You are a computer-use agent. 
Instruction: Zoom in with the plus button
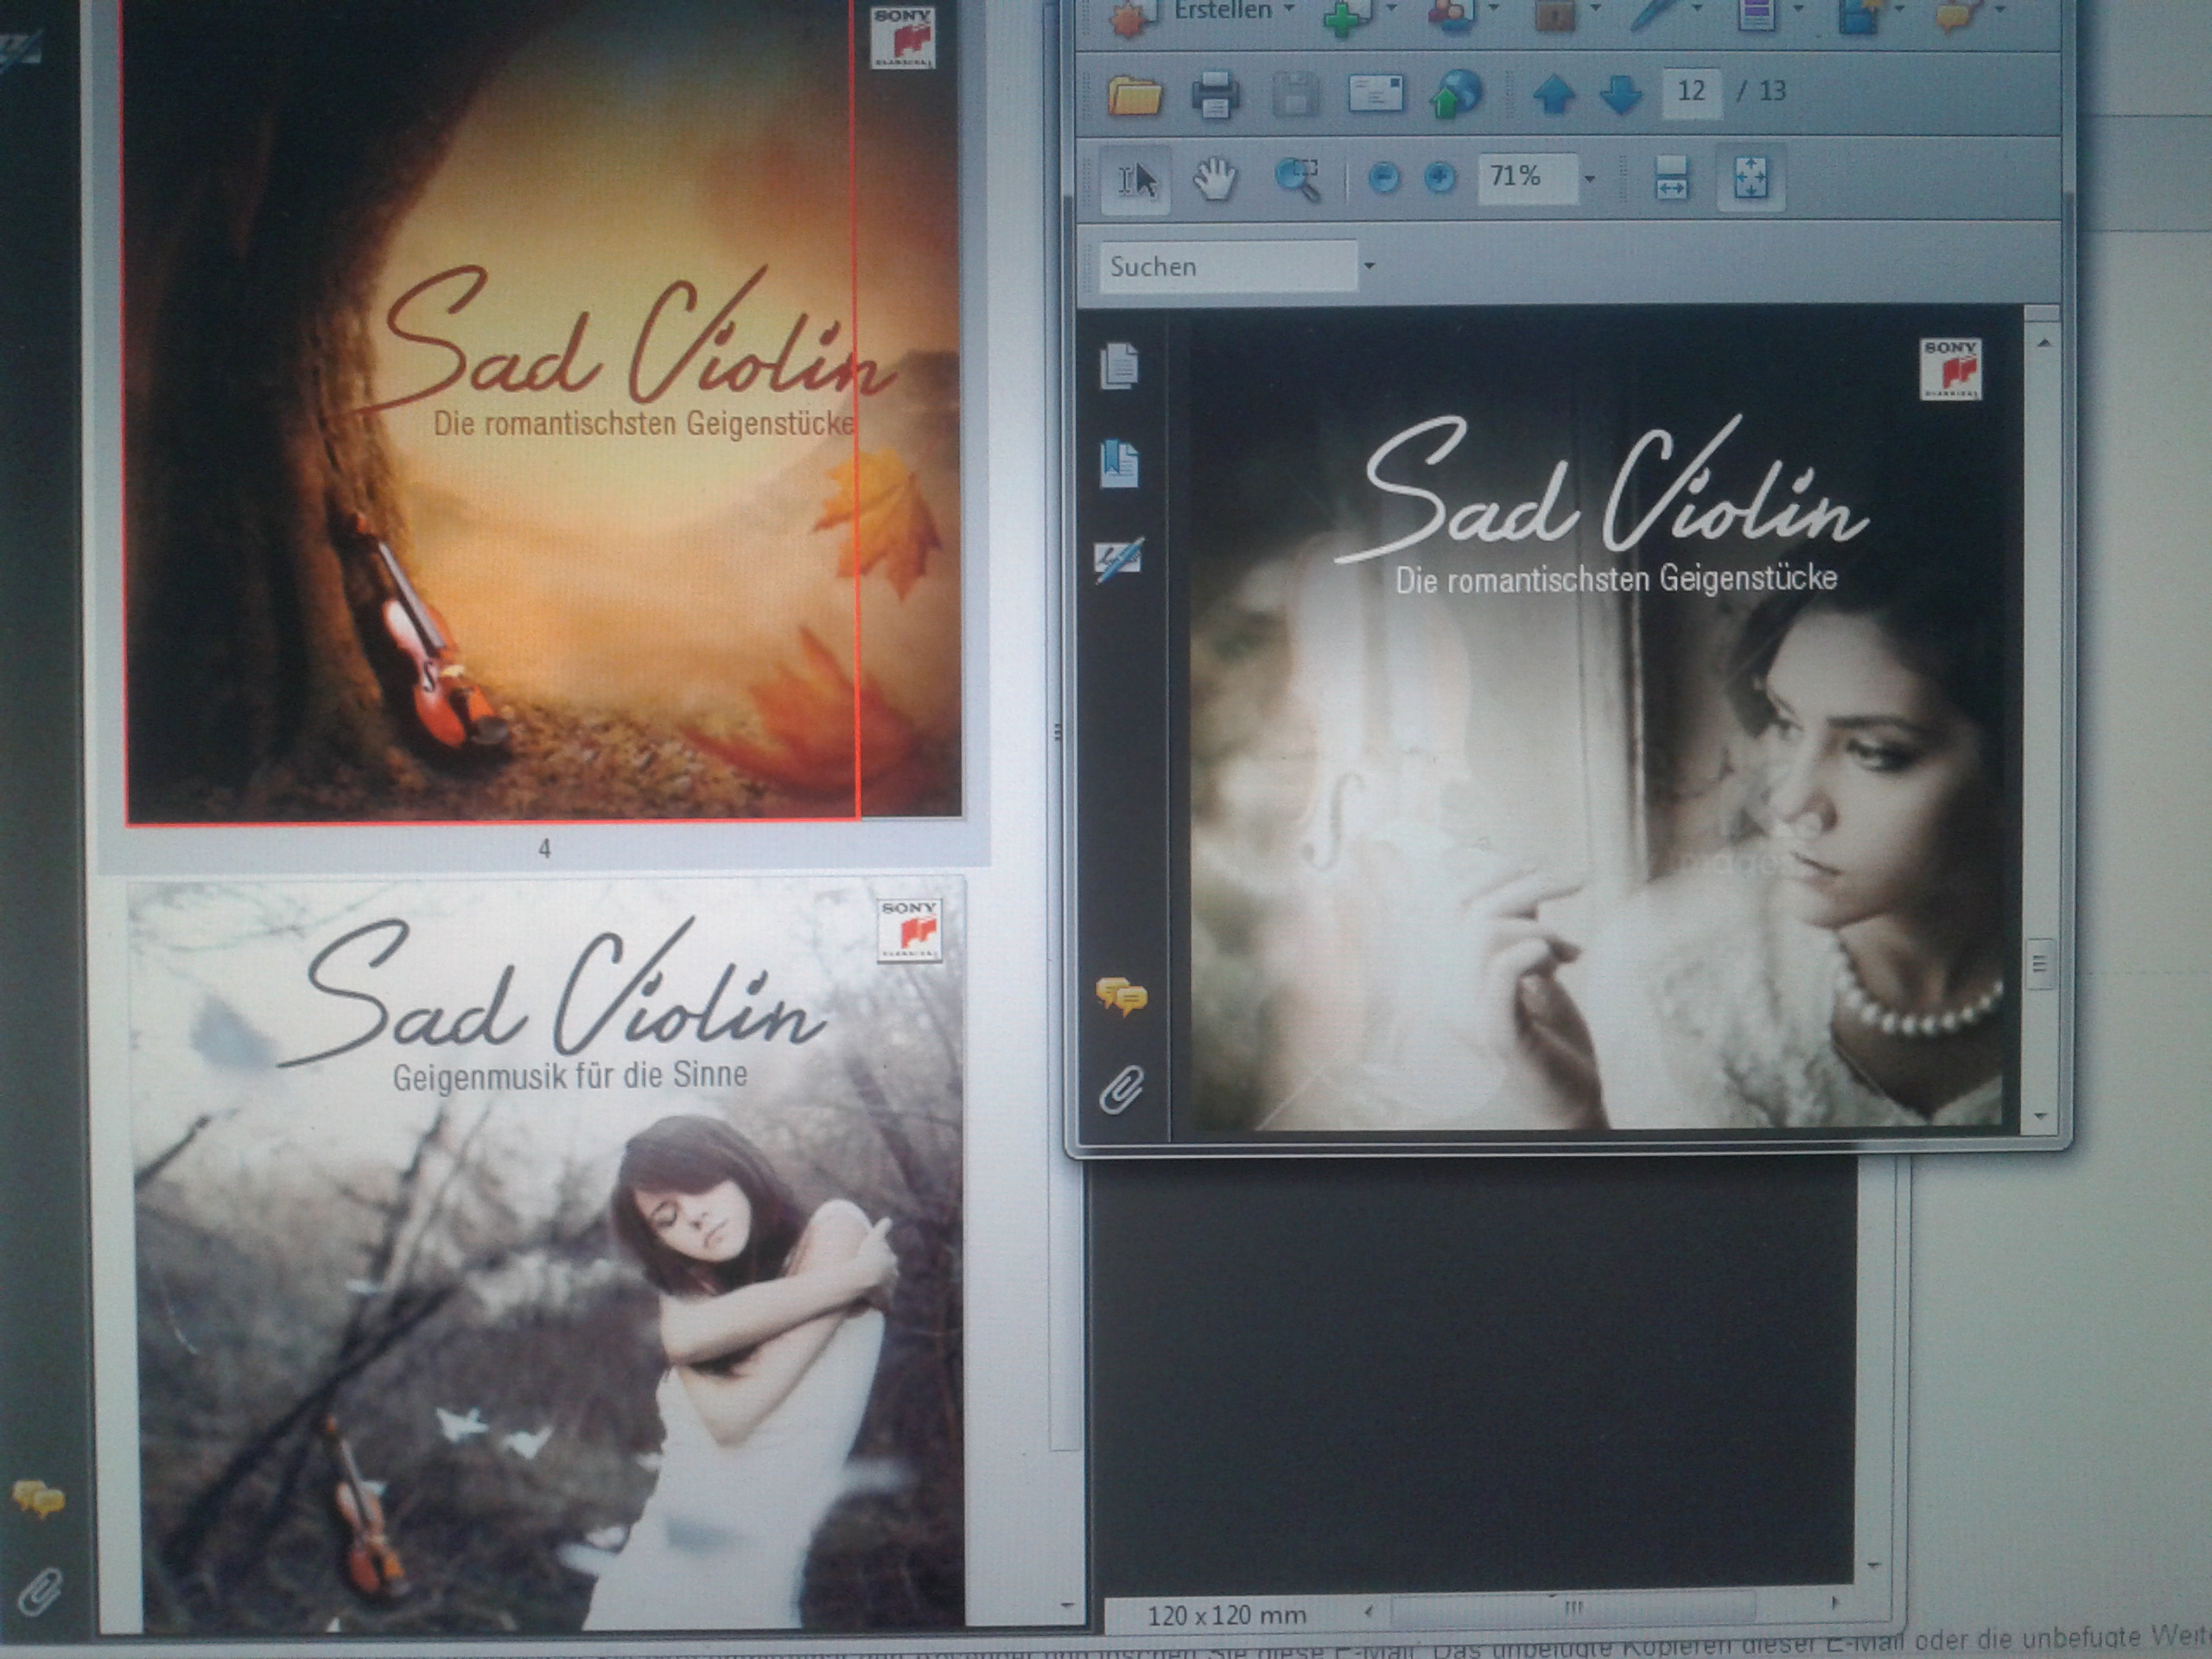point(1439,179)
